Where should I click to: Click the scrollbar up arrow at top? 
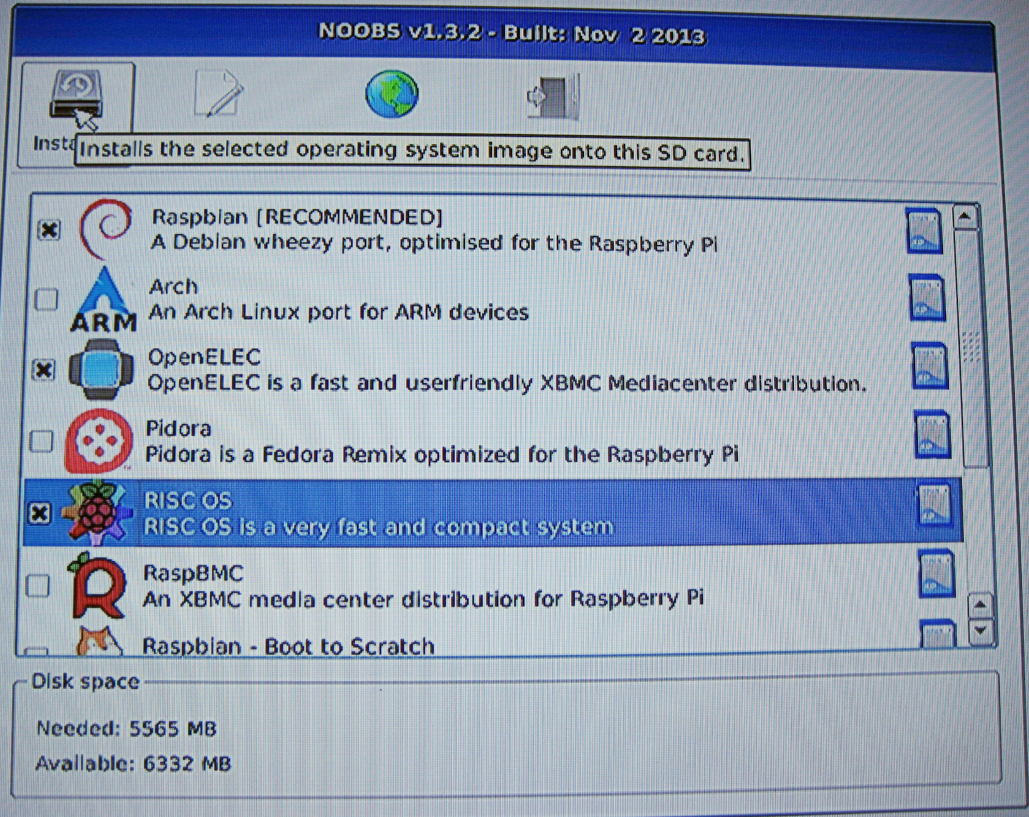(965, 217)
